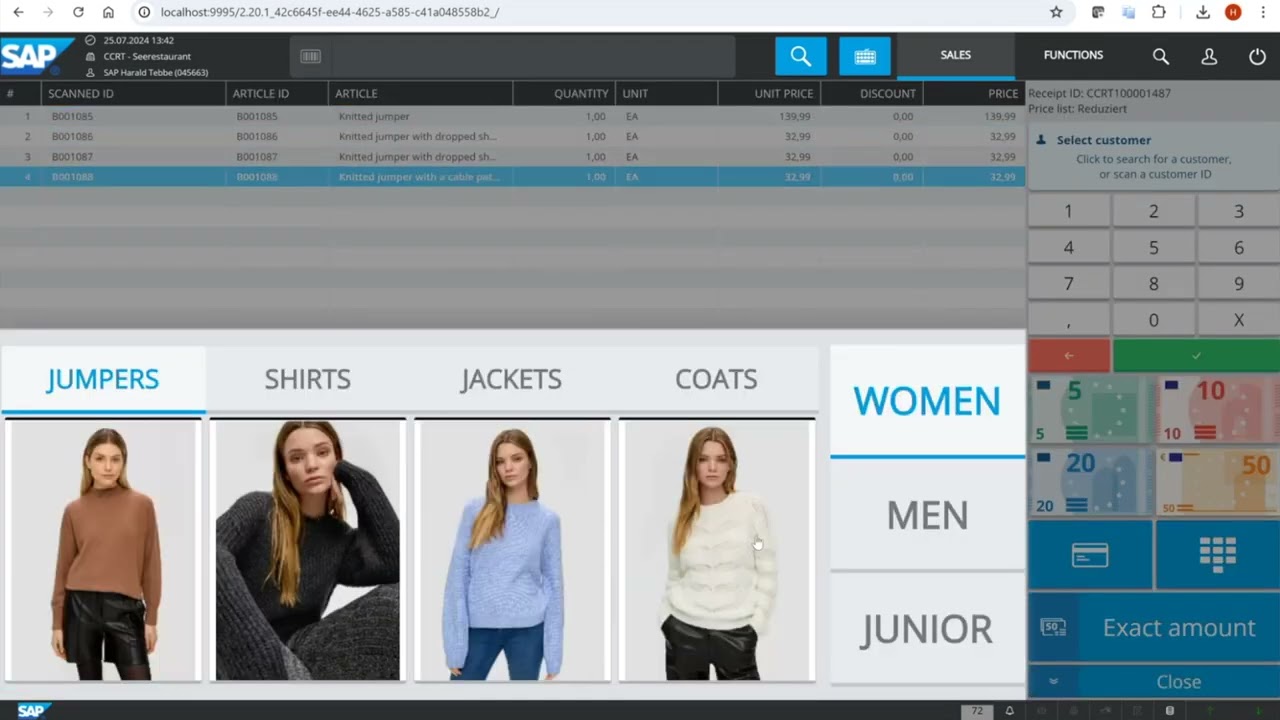
Task: Click the barcode scan icon in input bar
Action: [x=310, y=56]
